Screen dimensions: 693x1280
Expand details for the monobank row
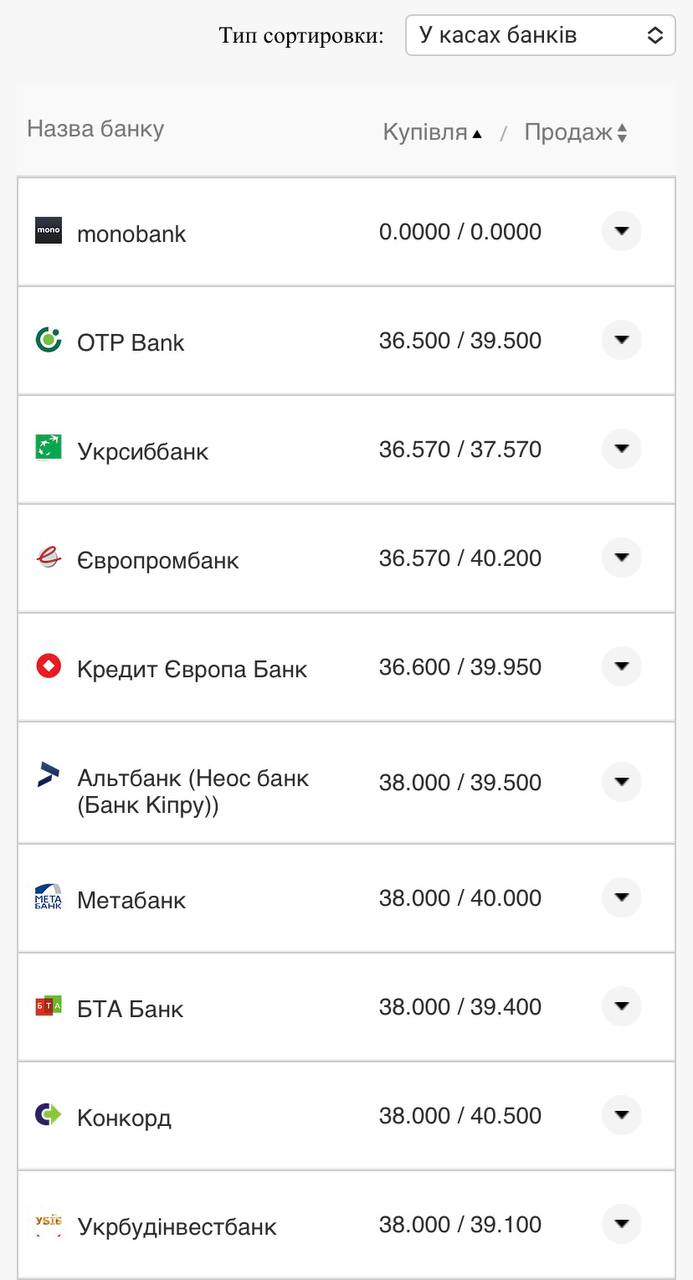click(621, 231)
